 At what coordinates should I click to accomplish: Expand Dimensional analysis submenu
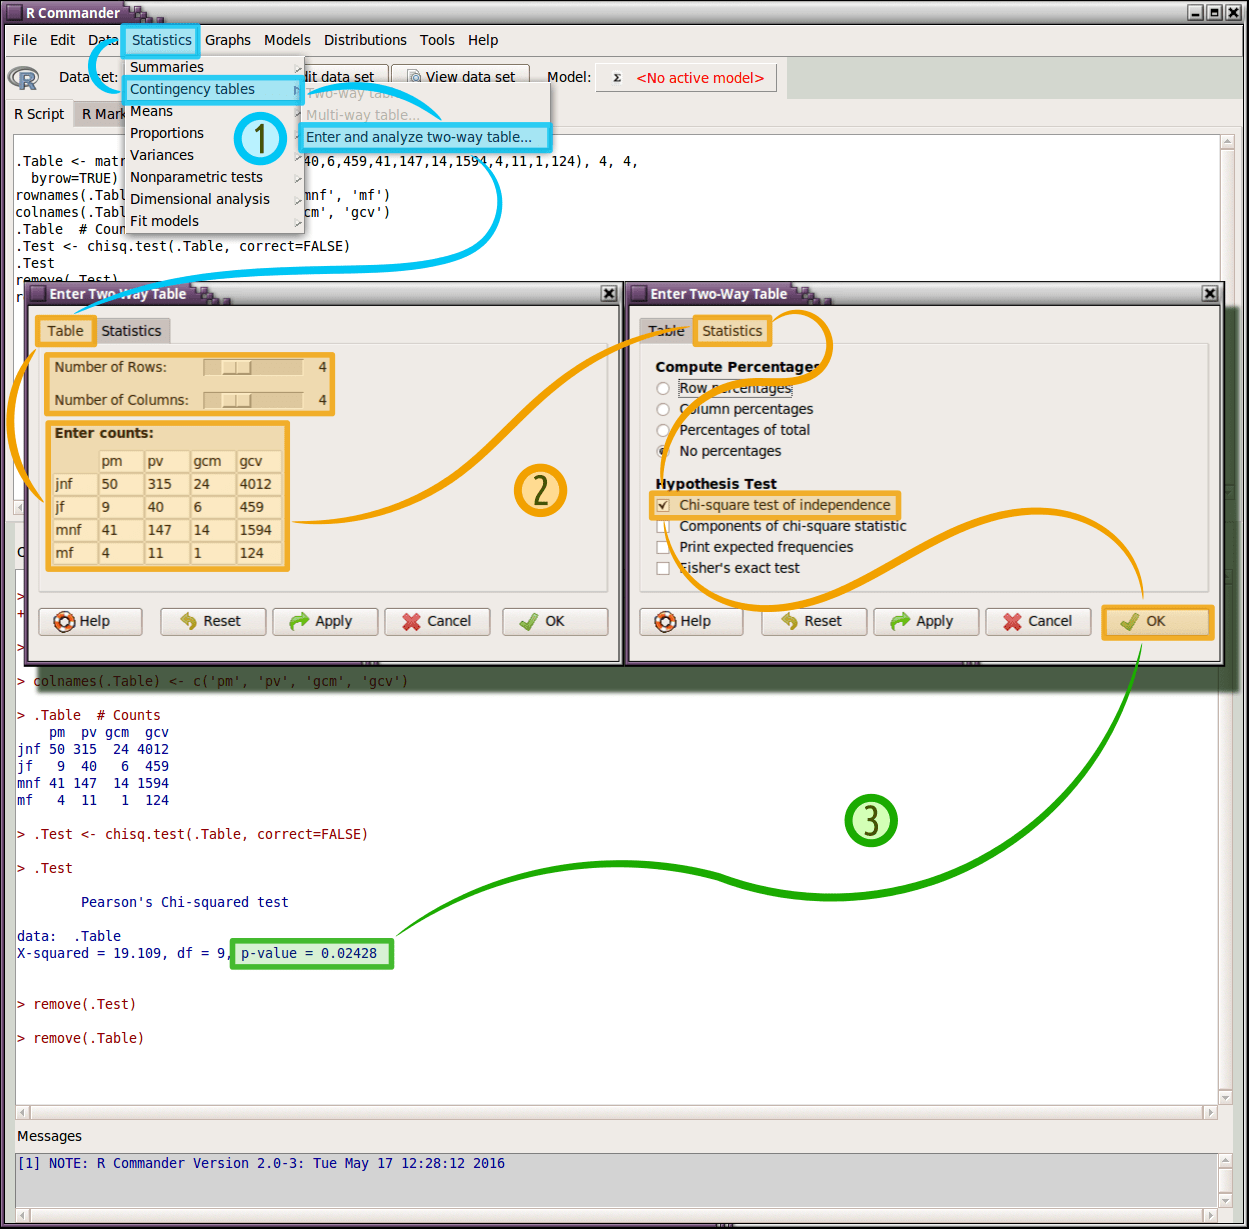pos(214,199)
